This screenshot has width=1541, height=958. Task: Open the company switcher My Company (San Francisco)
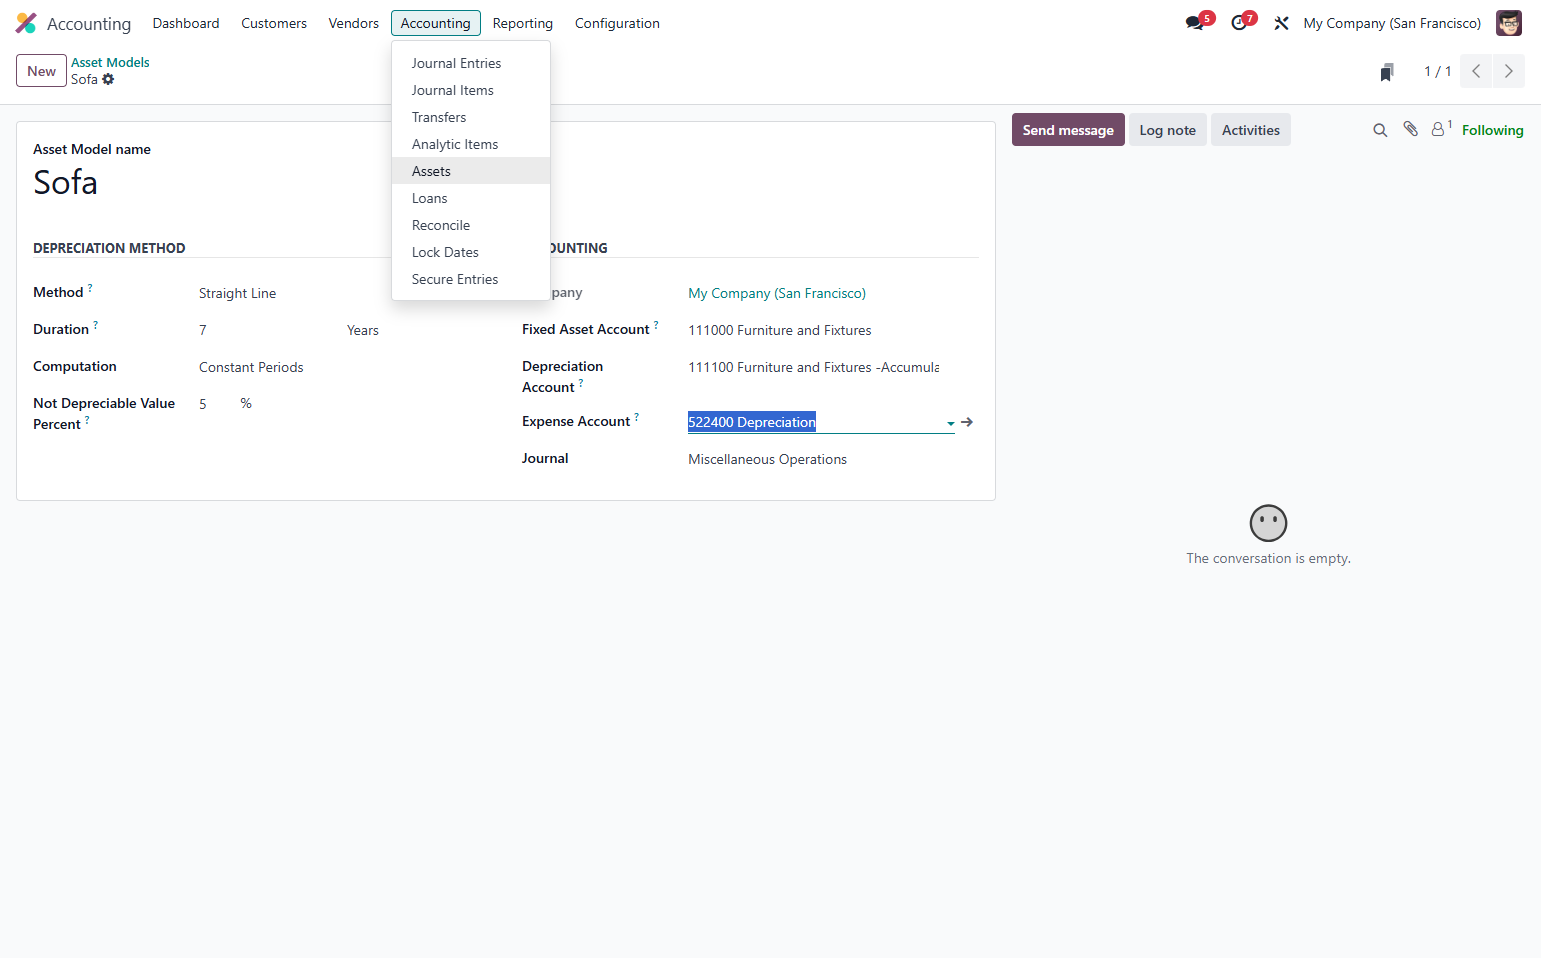pos(1392,23)
